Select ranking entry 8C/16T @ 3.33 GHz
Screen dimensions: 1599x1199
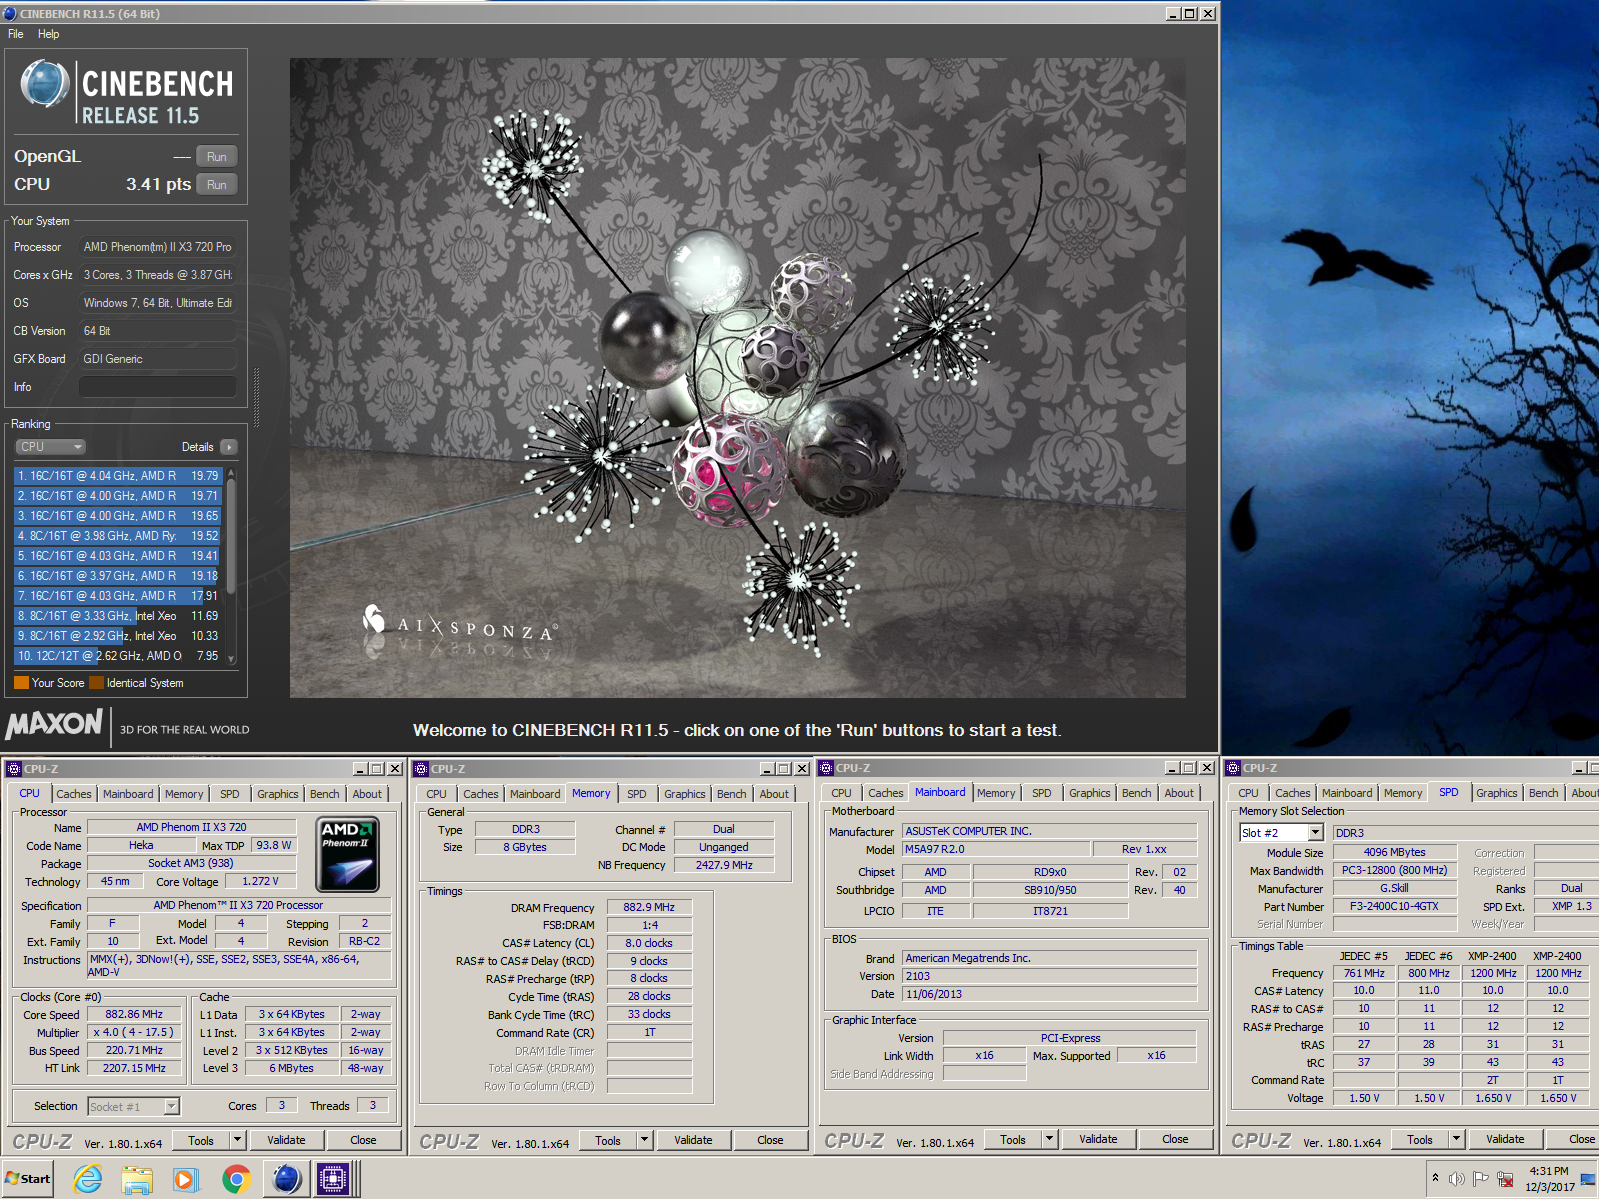[118, 616]
